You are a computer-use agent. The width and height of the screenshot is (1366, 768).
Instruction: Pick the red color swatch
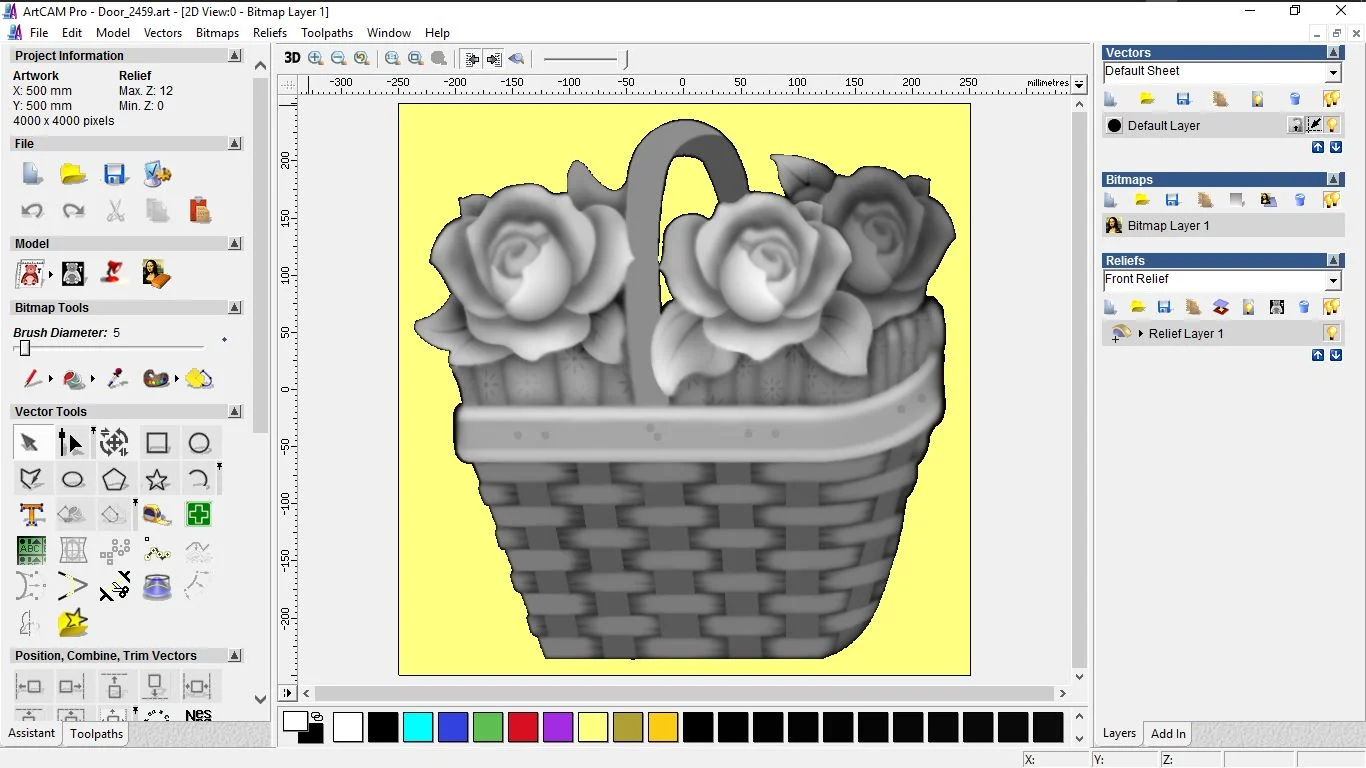[x=523, y=727]
